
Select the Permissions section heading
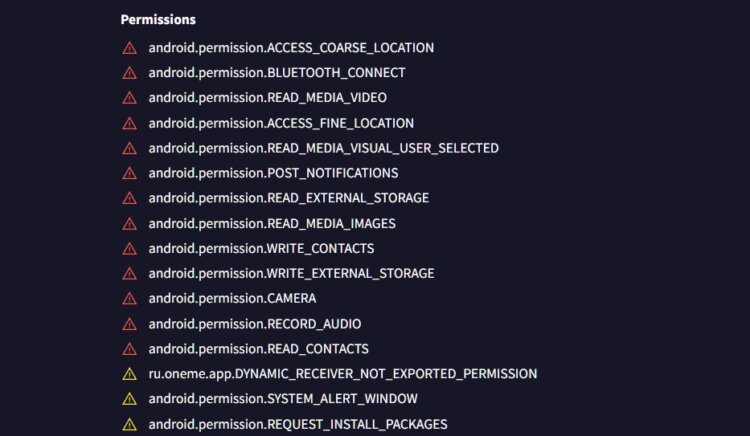[x=158, y=19]
